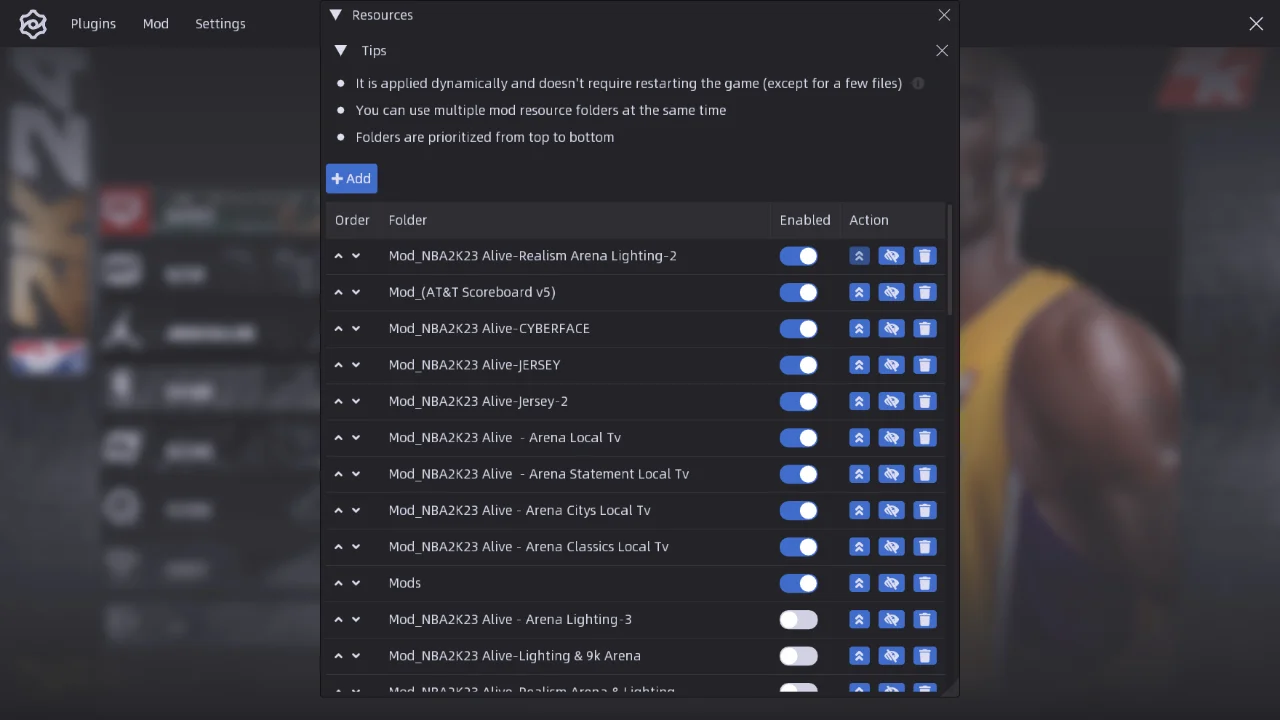This screenshot has width=1280, height=720.
Task: Open the Plugins menu
Action: pos(93,24)
